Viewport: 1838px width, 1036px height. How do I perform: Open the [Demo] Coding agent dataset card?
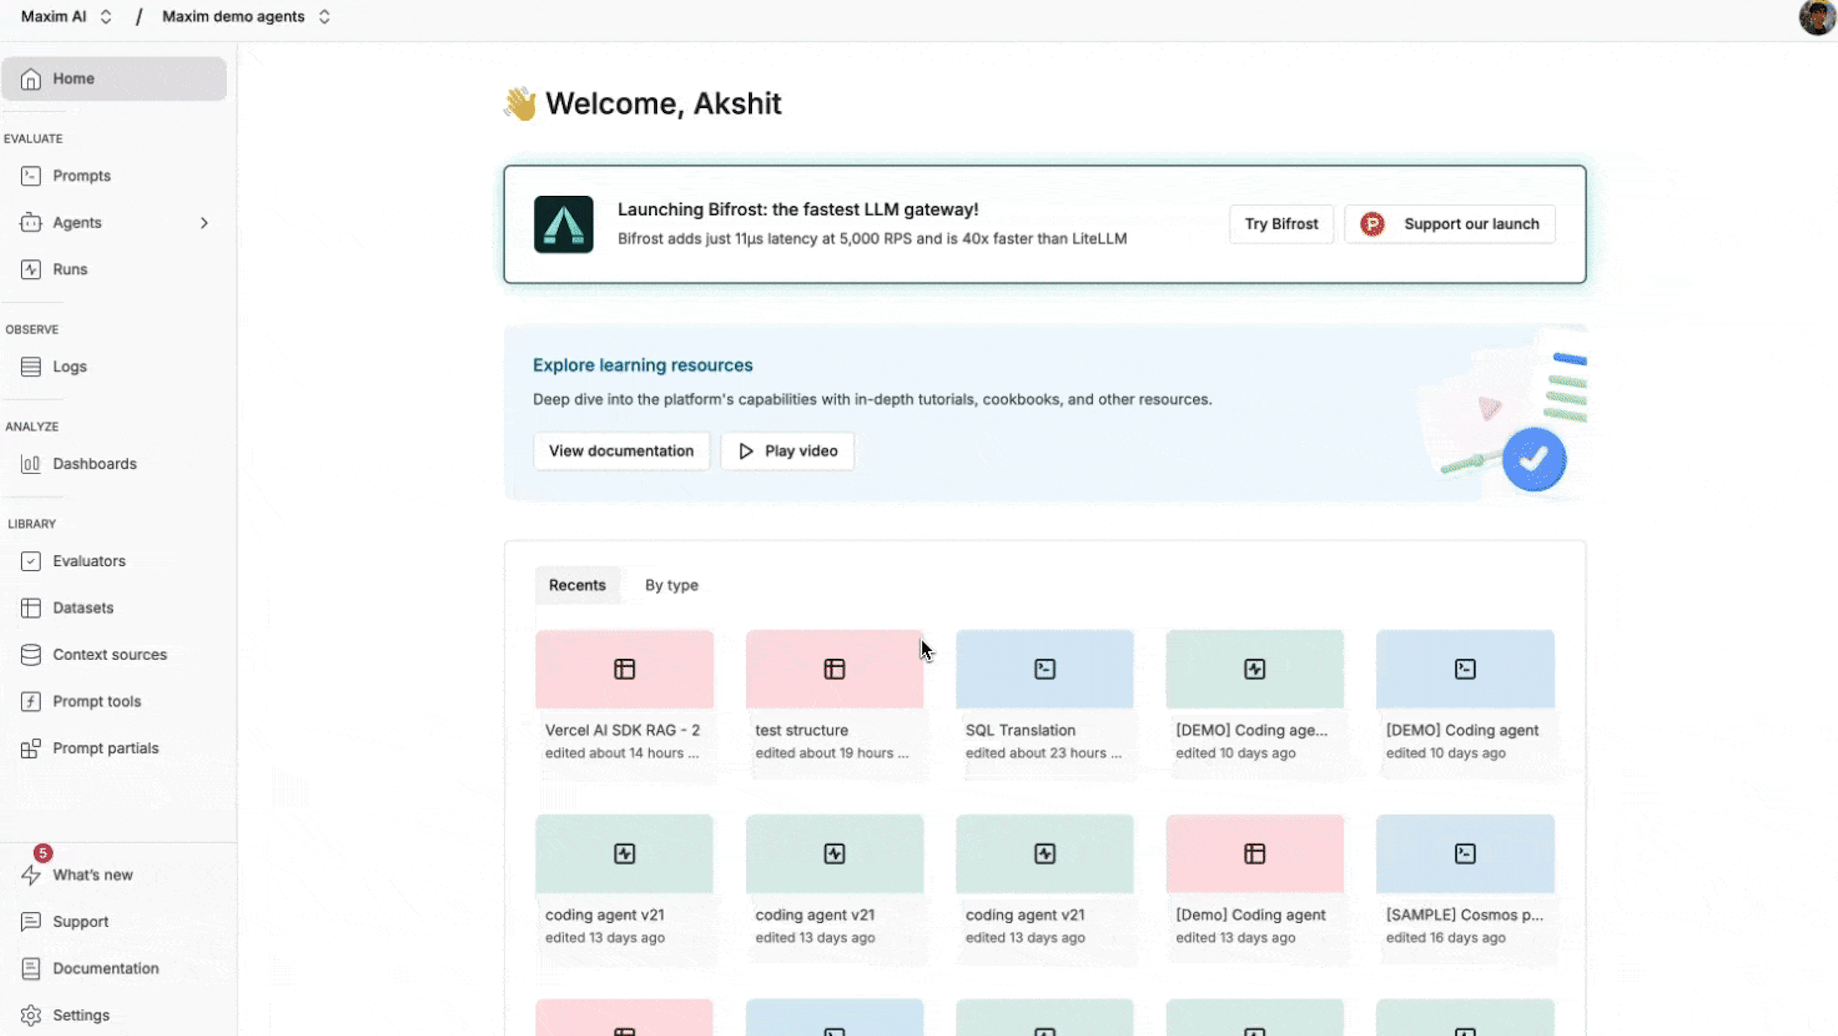pyautogui.click(x=1254, y=889)
